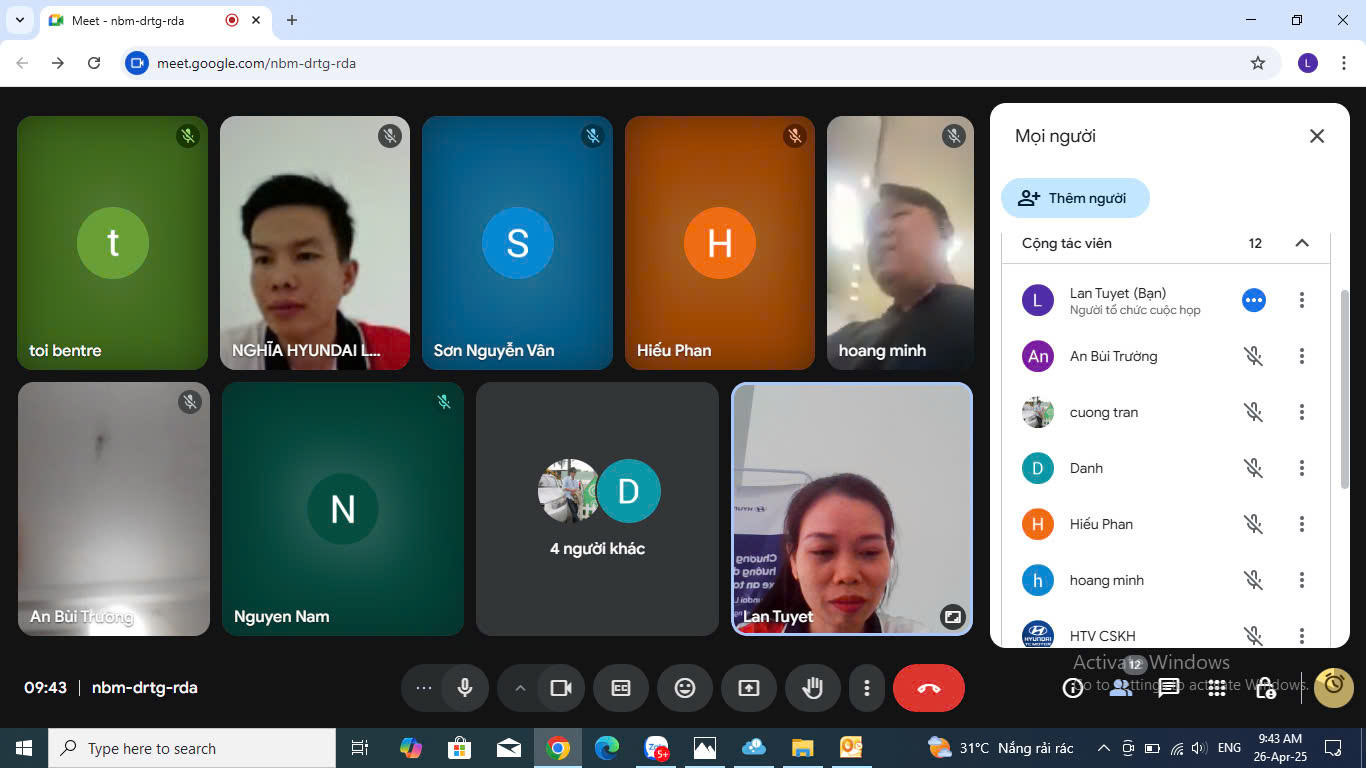The width and height of the screenshot is (1366, 768).
Task: Open more options for Hiếu Phan in list
Action: (1301, 524)
